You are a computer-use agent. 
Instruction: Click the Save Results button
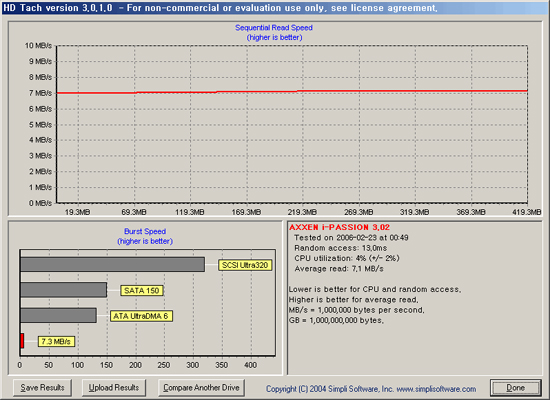pyautogui.click(x=42, y=388)
